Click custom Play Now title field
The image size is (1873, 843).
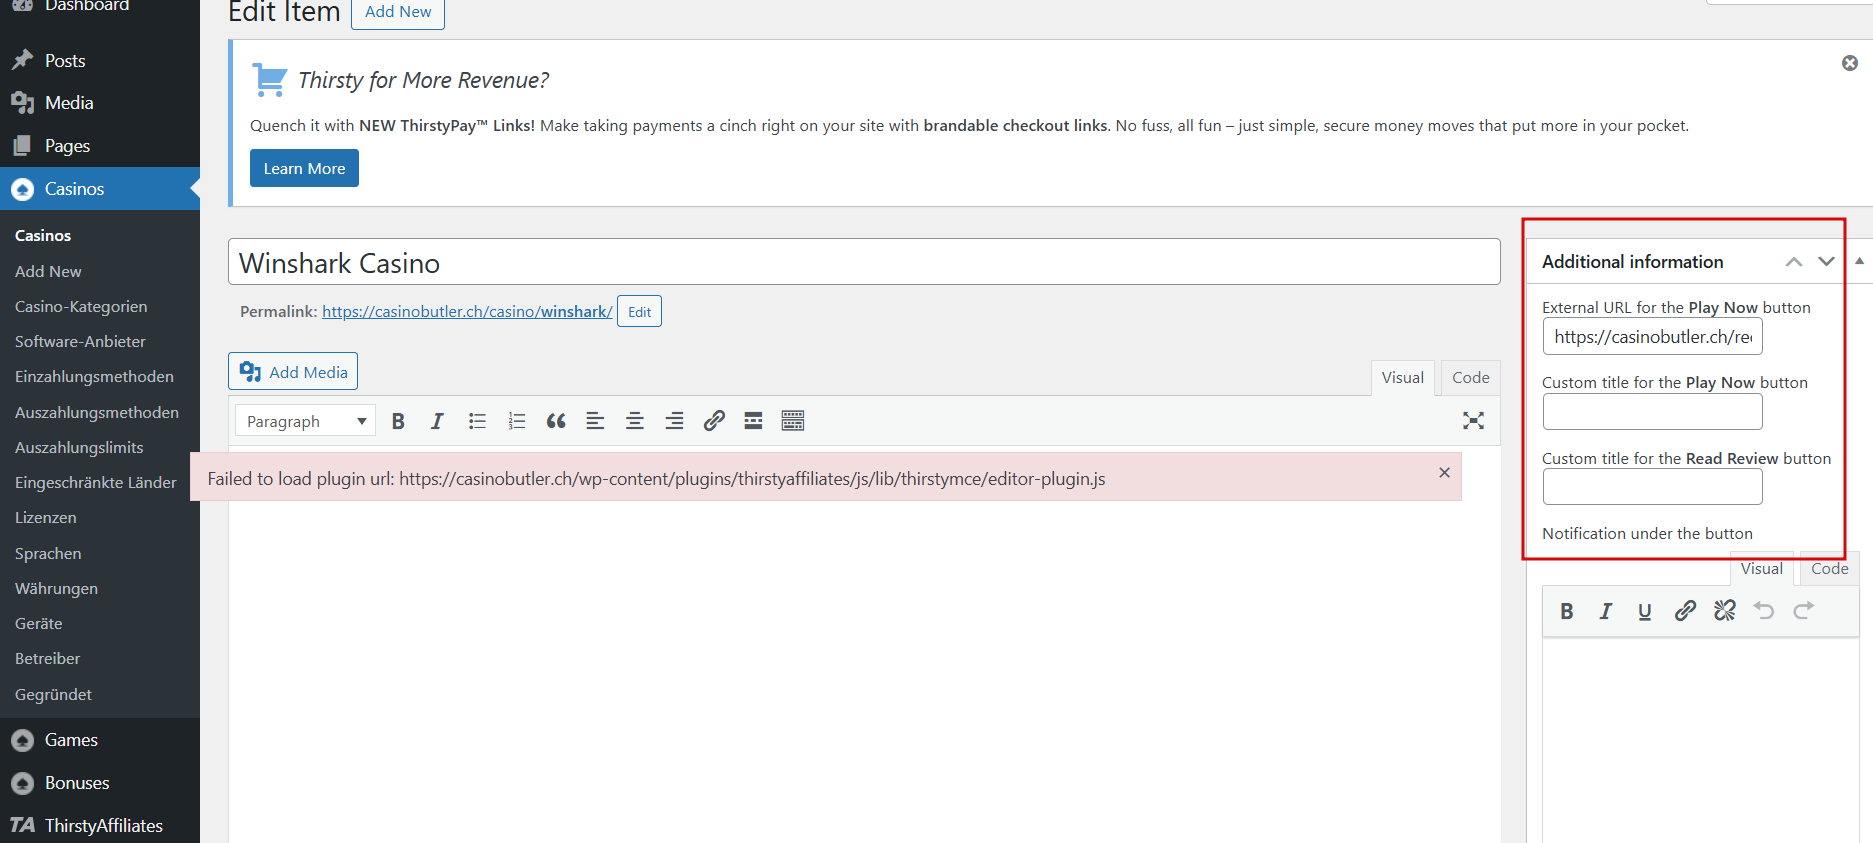(1652, 412)
